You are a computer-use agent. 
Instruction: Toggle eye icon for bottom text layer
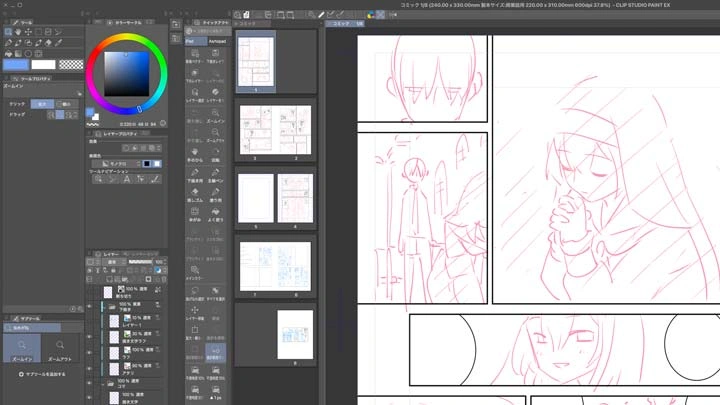[x=89, y=397]
